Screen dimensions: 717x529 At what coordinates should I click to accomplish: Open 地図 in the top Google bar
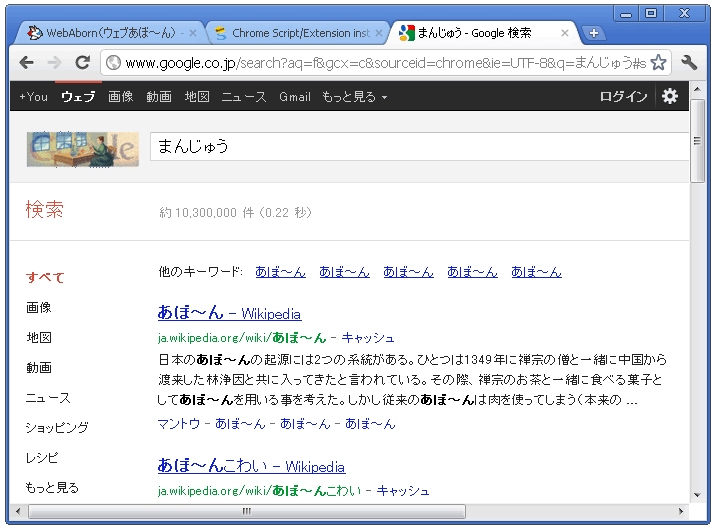(x=197, y=97)
